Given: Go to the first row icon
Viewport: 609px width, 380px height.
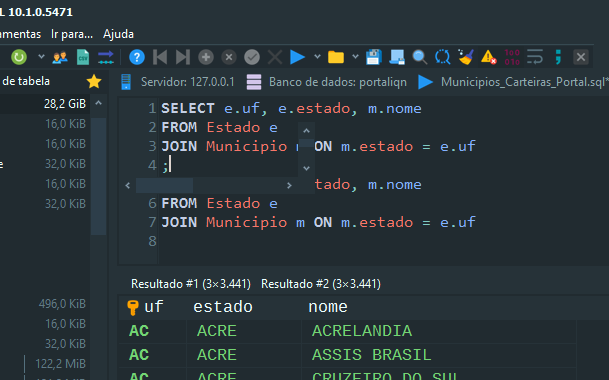Looking at the screenshot, I should click(160, 57).
